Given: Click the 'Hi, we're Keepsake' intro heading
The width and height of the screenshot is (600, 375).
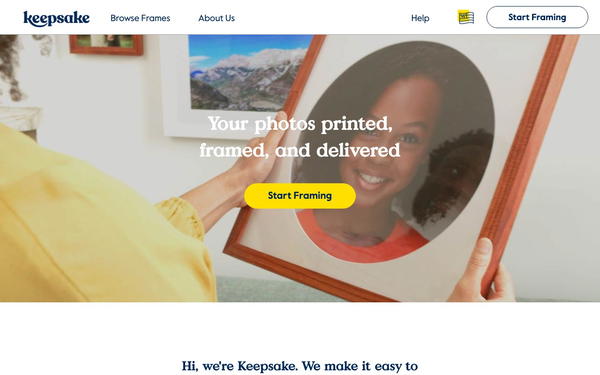Looking at the screenshot, I should 300,366.
